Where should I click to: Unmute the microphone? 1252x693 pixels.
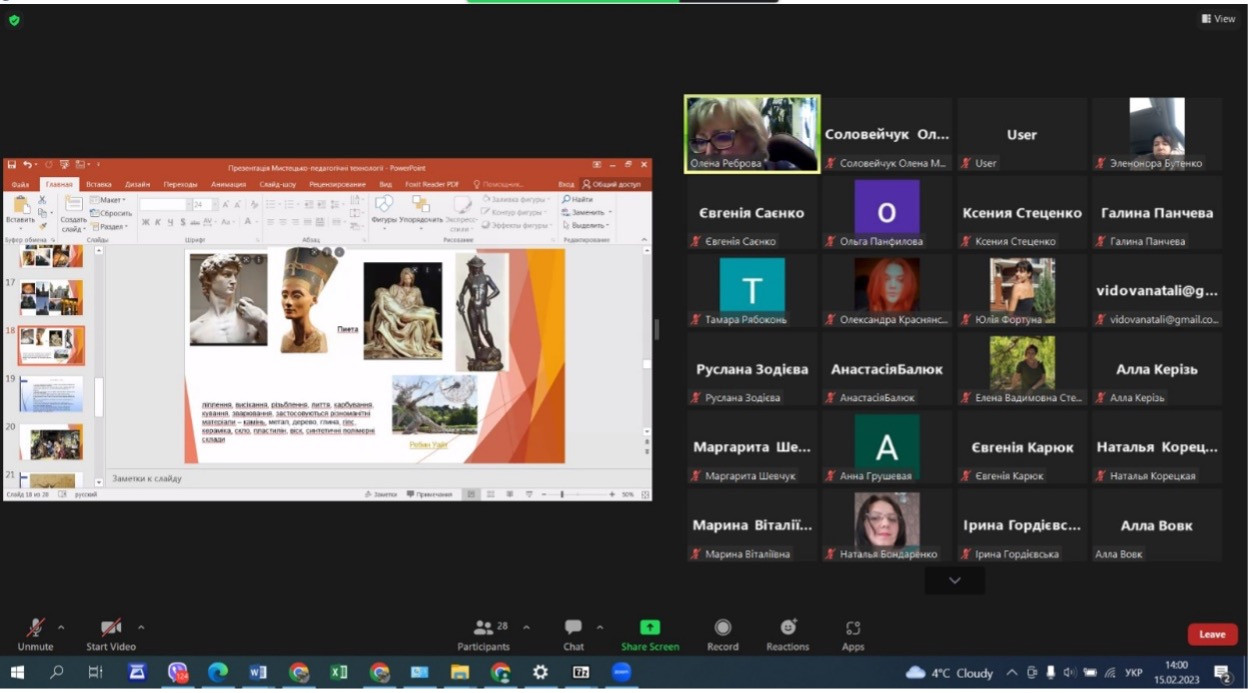35,628
